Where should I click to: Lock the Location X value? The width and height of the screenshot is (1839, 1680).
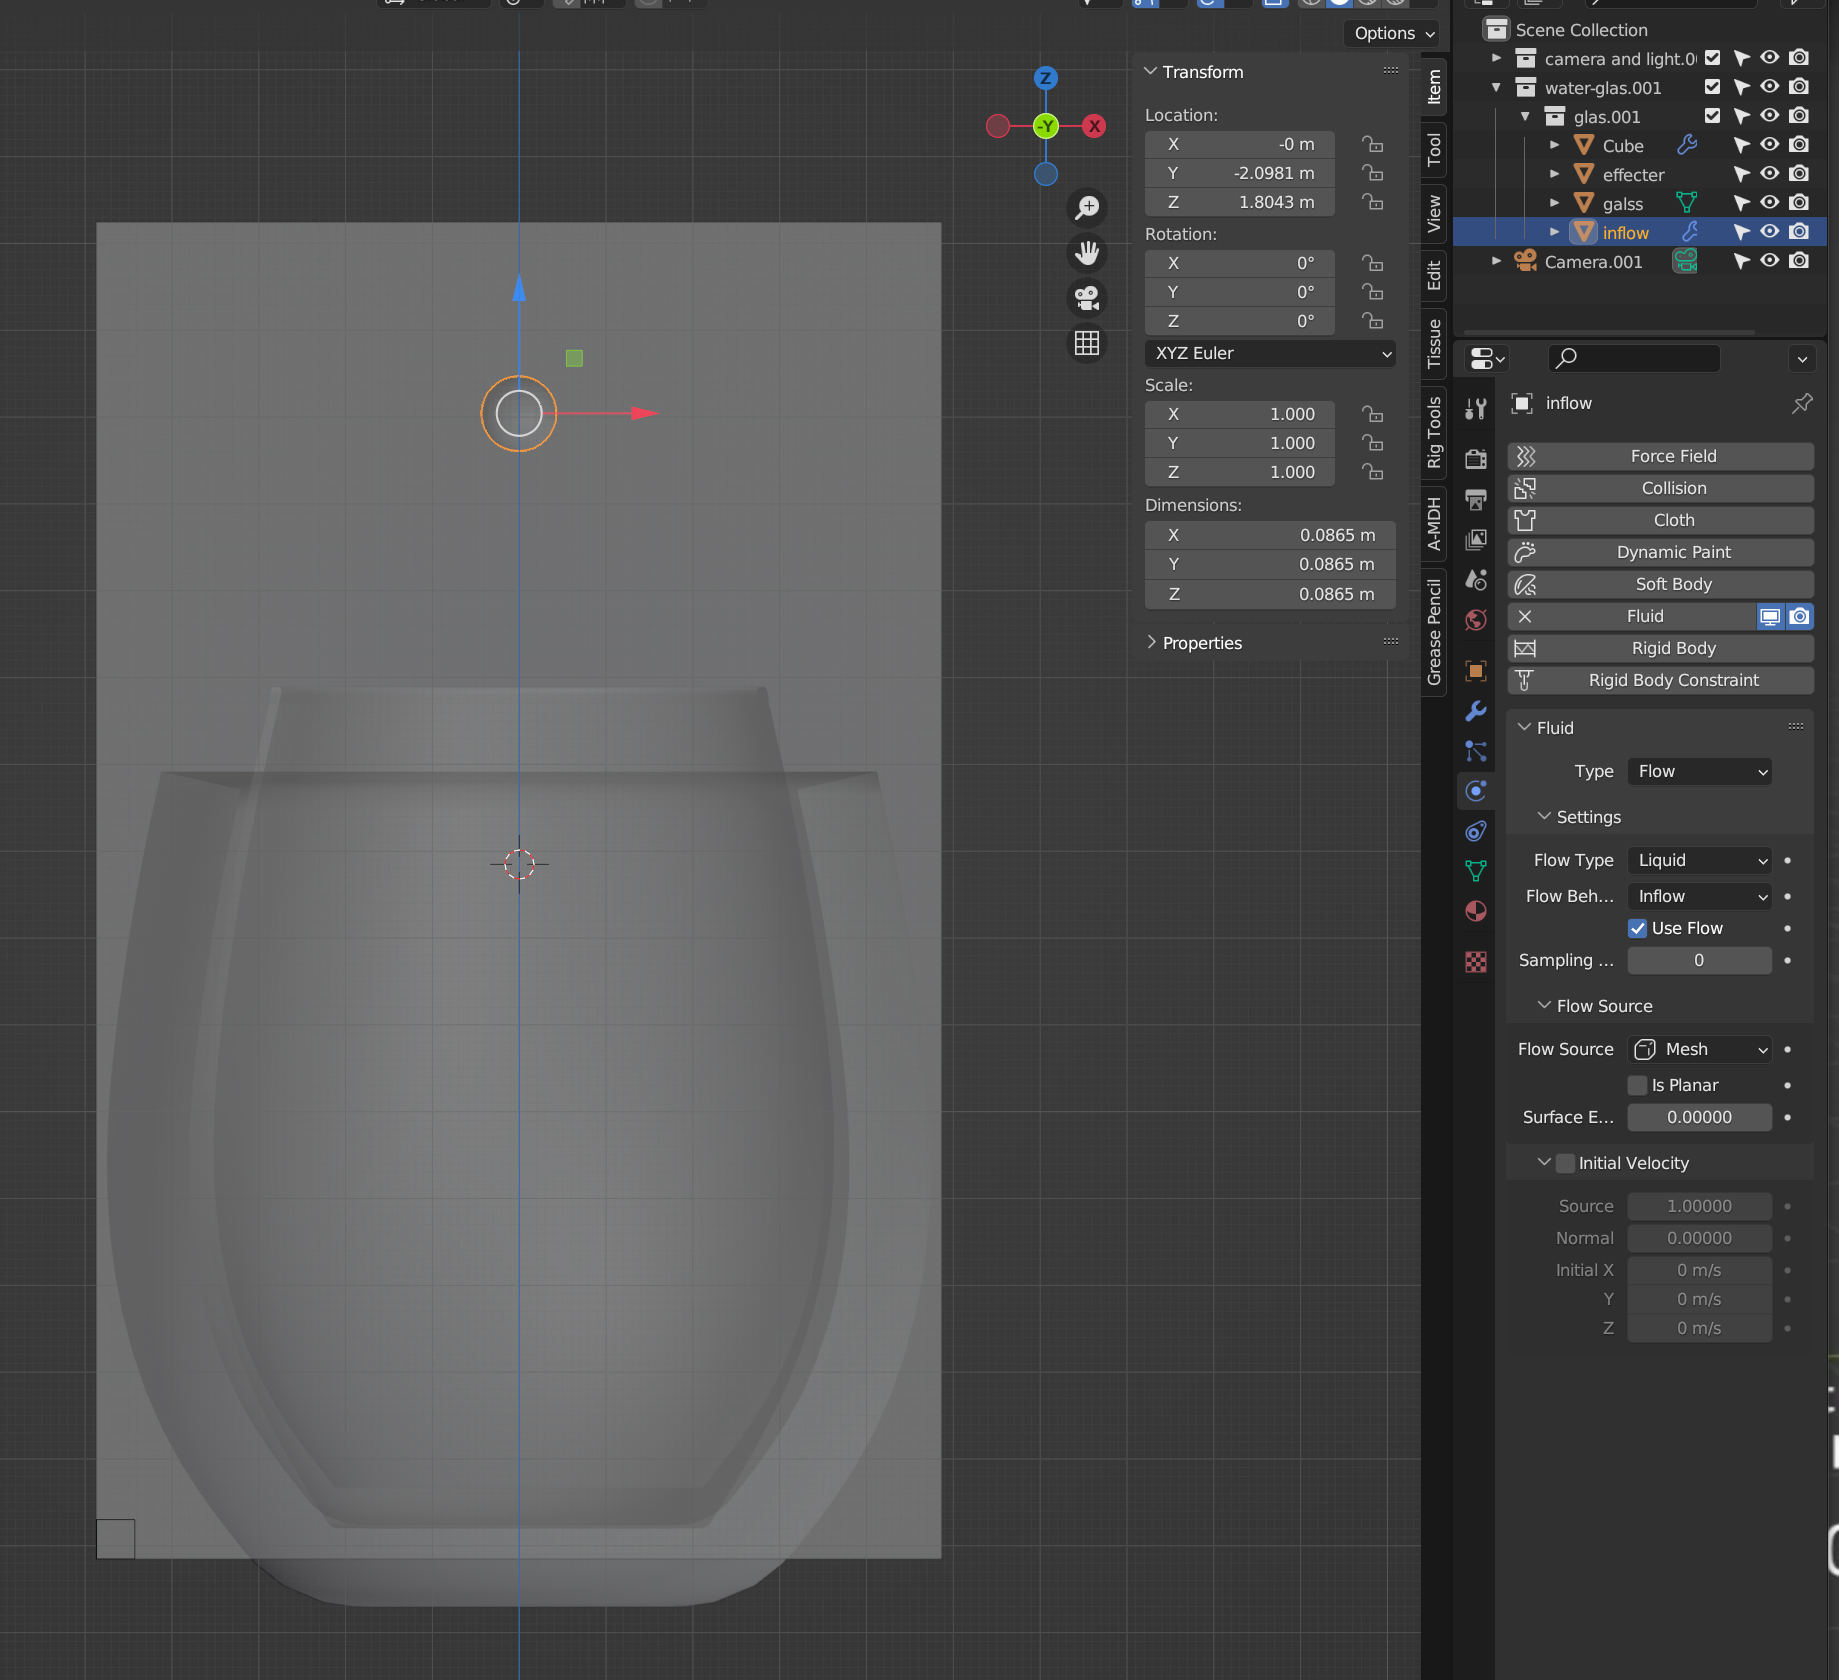[1373, 144]
